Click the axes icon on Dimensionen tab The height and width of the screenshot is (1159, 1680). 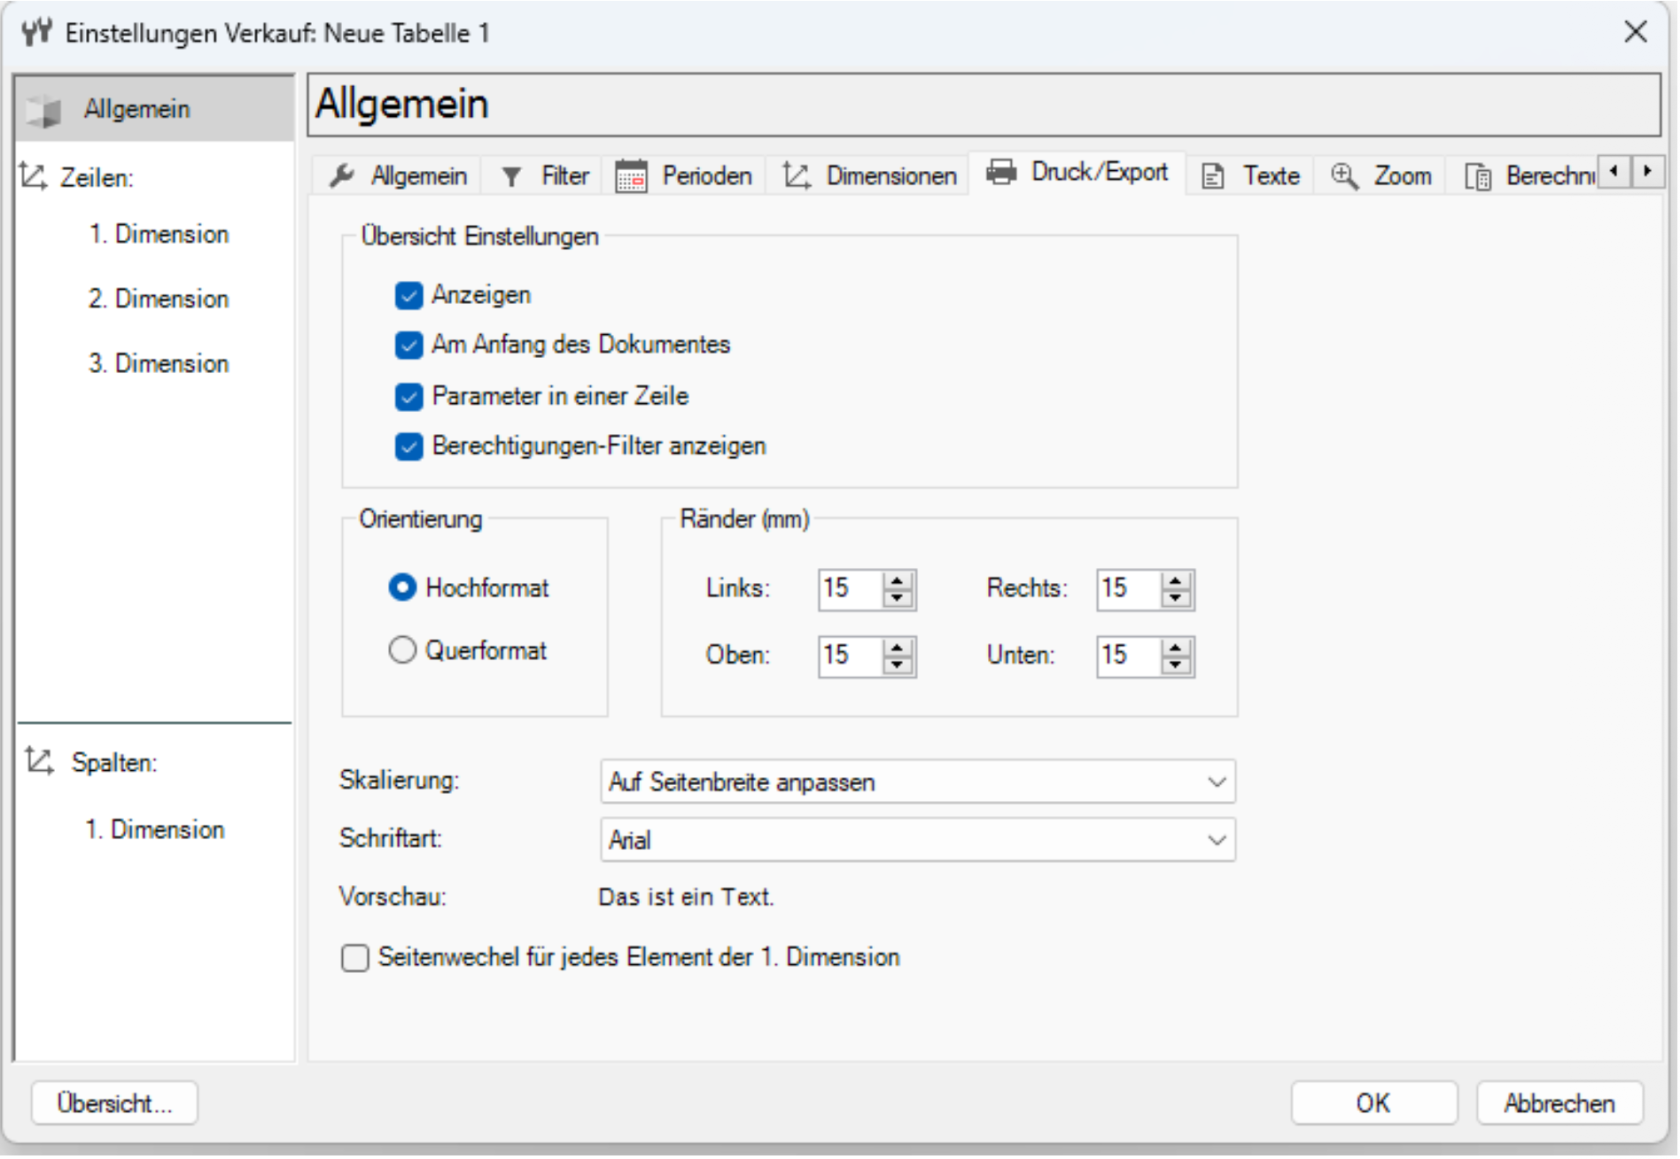click(797, 176)
